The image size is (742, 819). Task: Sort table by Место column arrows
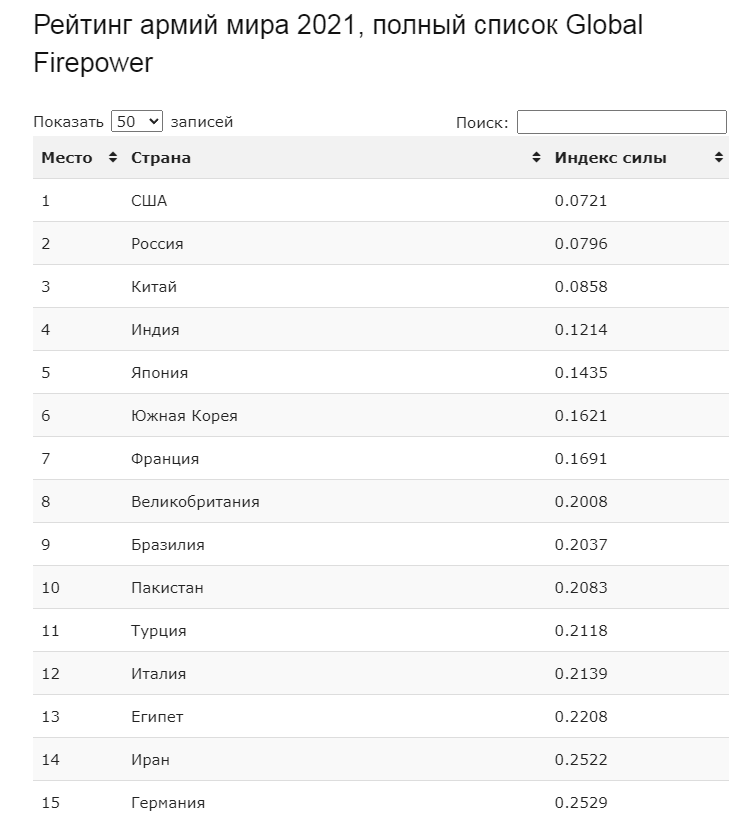(x=113, y=157)
